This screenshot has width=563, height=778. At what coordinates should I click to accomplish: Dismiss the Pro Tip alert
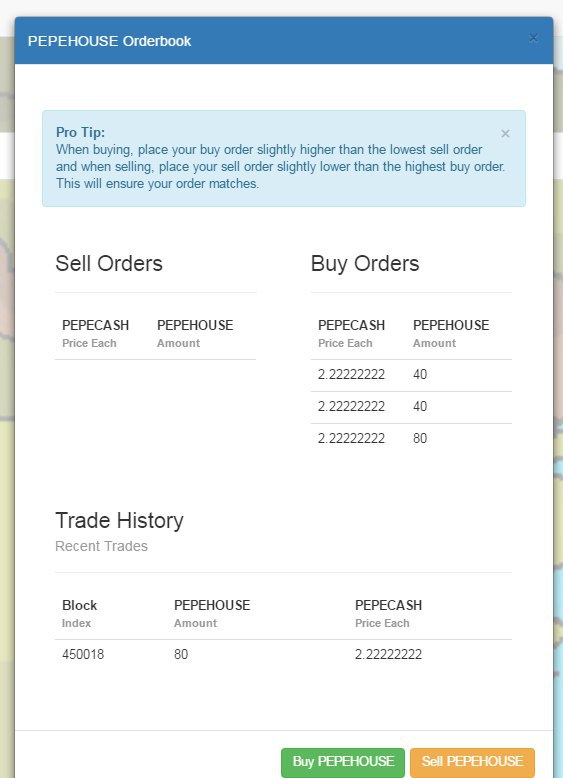click(x=505, y=133)
